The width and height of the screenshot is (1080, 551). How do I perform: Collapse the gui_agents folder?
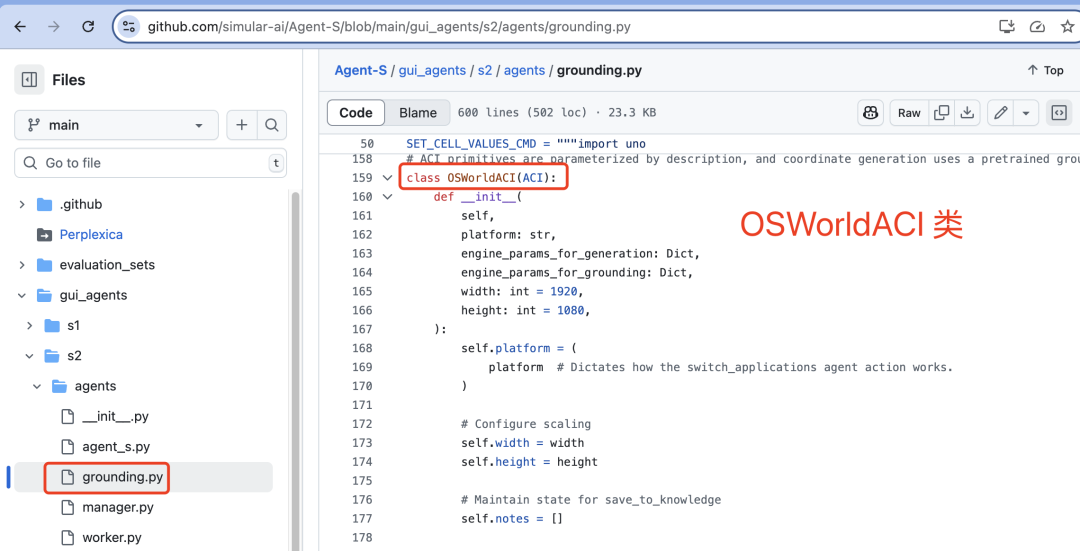click(21, 295)
